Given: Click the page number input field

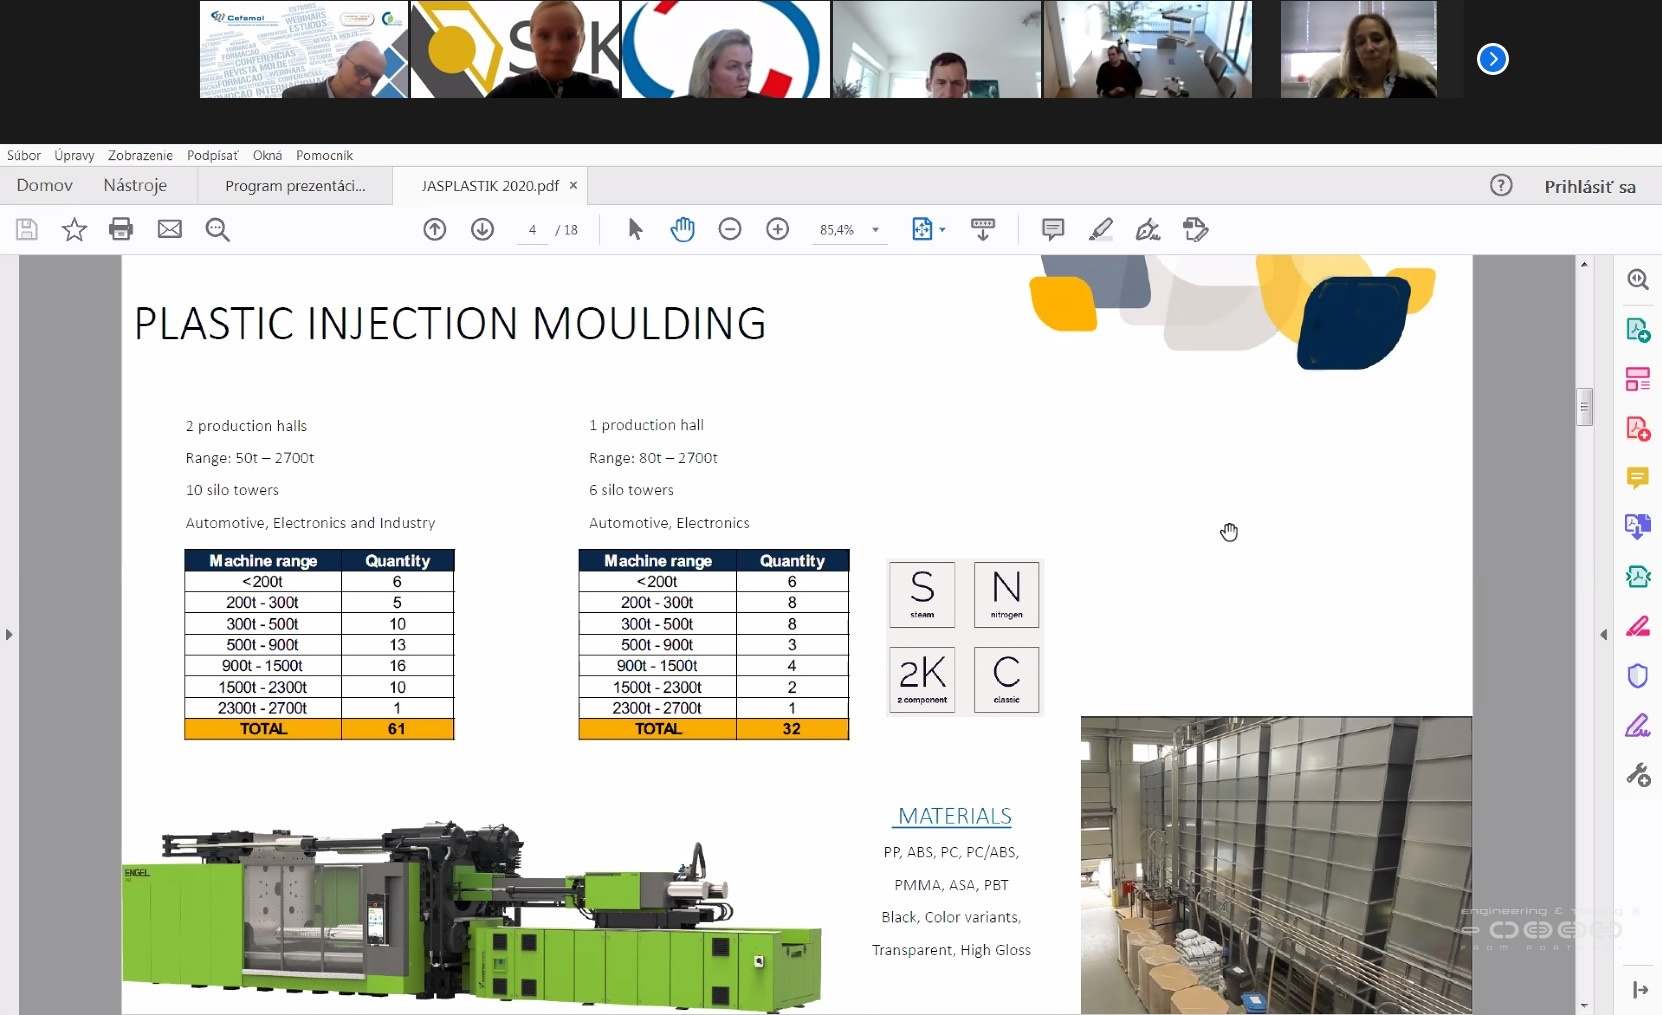Looking at the screenshot, I should point(532,230).
